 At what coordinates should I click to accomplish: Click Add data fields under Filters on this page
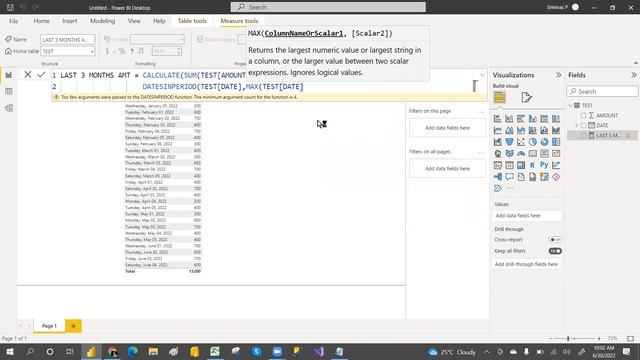point(447,128)
